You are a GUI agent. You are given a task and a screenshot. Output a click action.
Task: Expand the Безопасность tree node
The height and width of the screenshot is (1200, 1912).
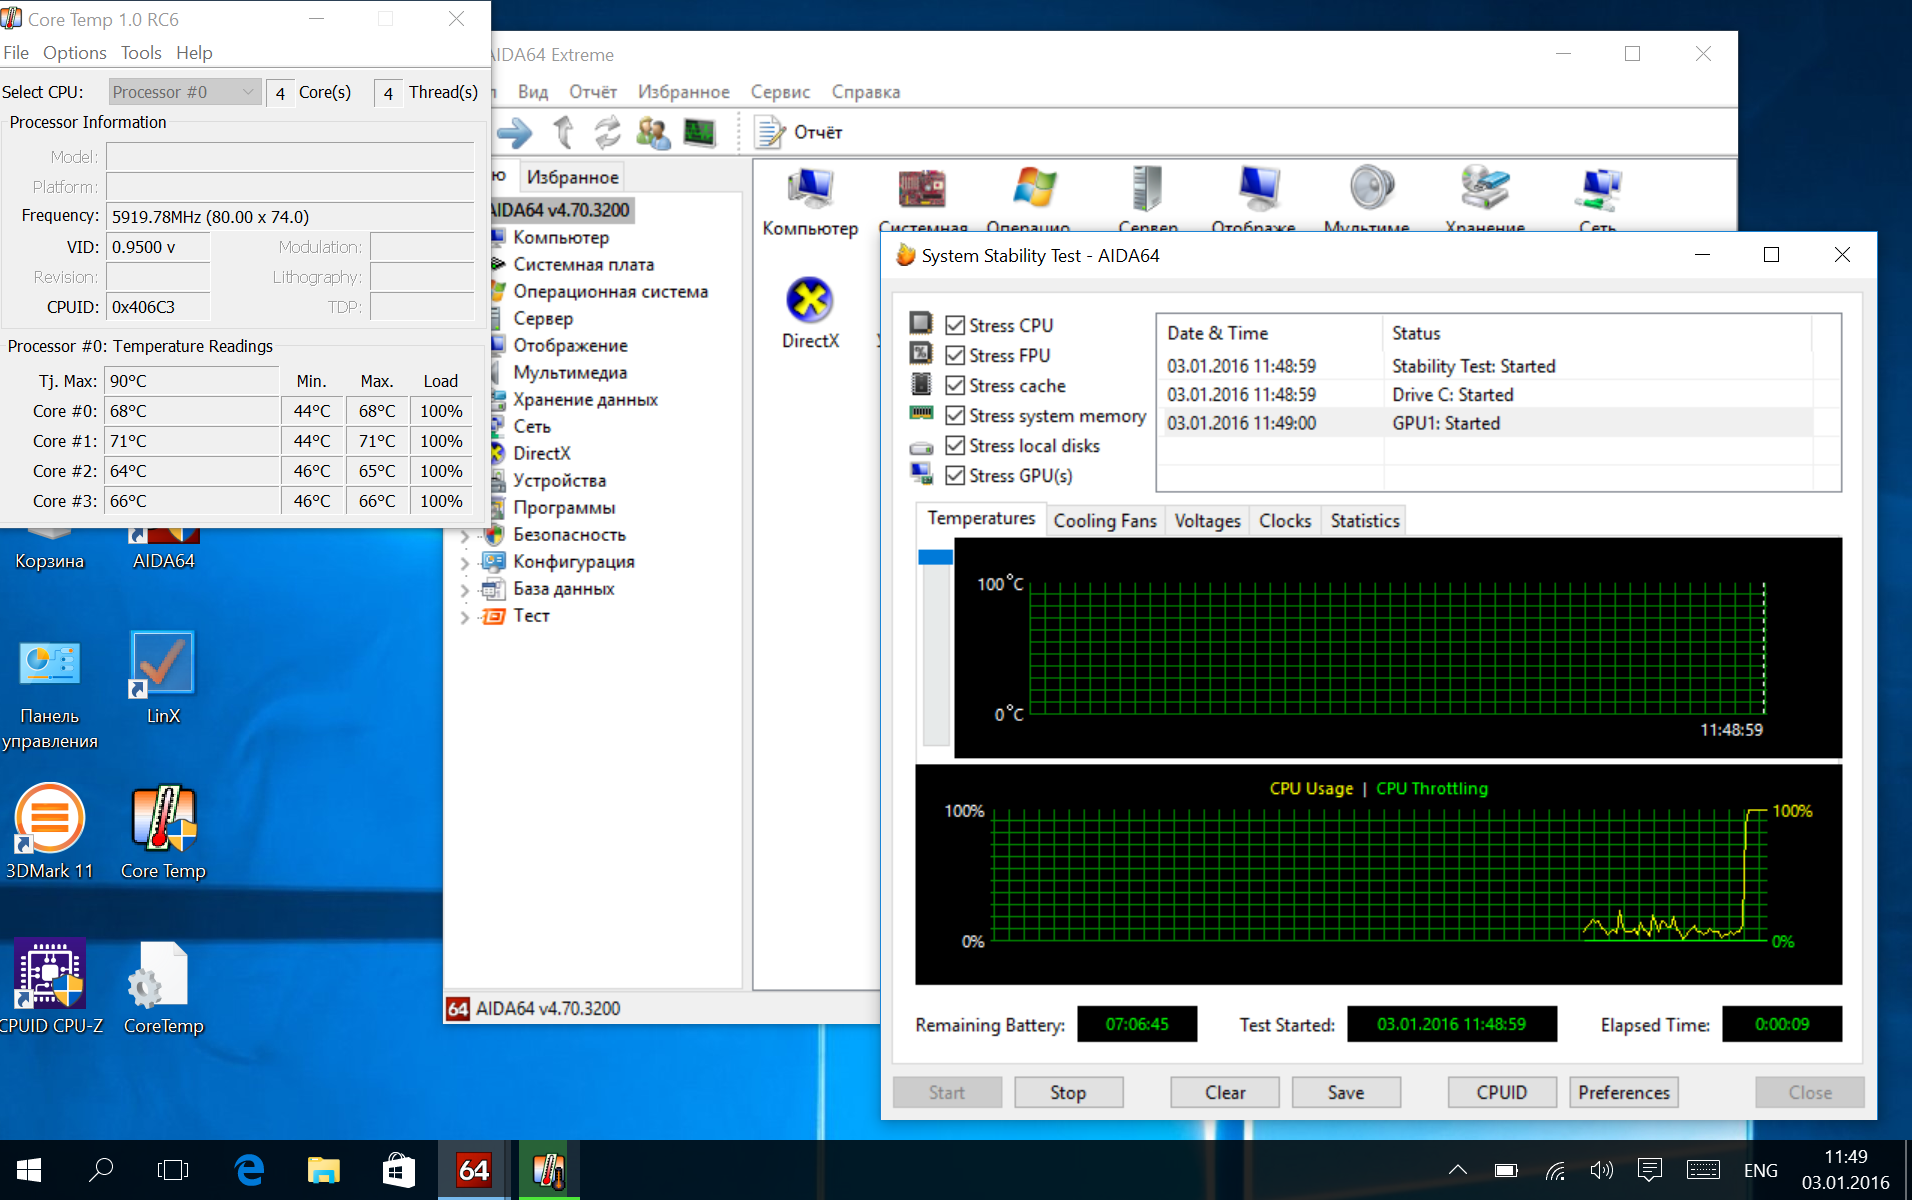465,536
